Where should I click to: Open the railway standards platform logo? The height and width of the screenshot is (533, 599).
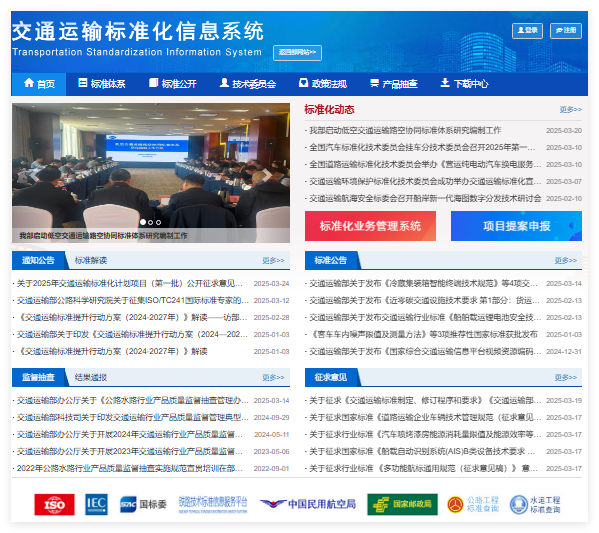(213, 504)
